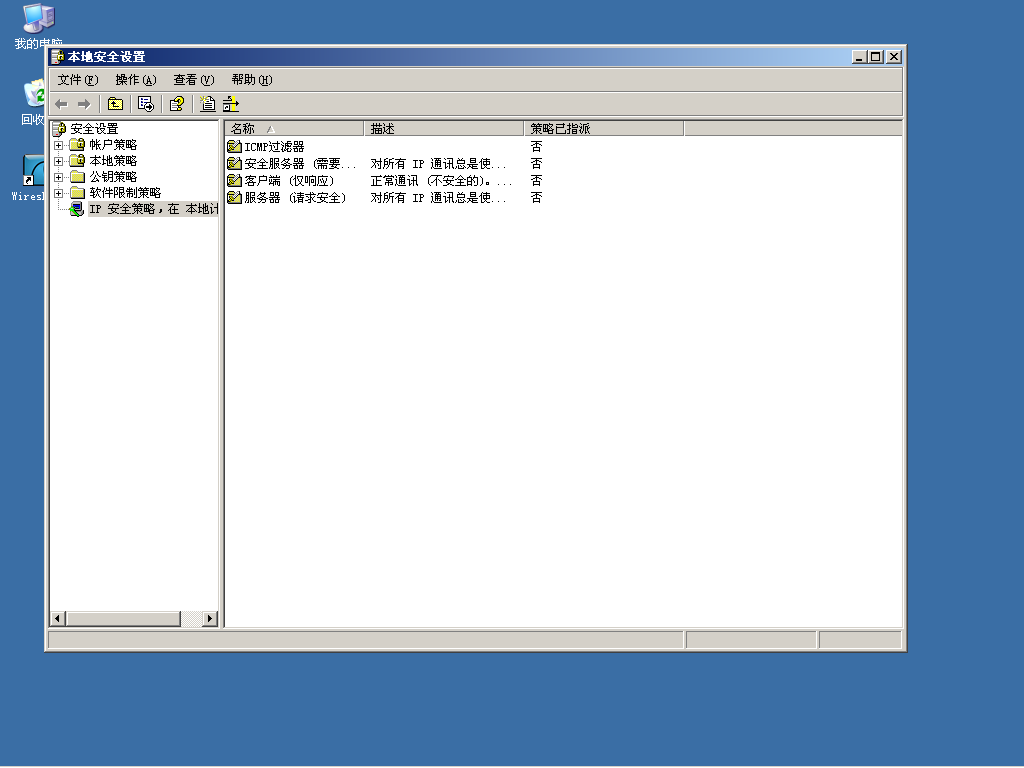The width and height of the screenshot is (1024, 768).
Task: Open Help via the question-mark toolbar icon
Action: [177, 104]
